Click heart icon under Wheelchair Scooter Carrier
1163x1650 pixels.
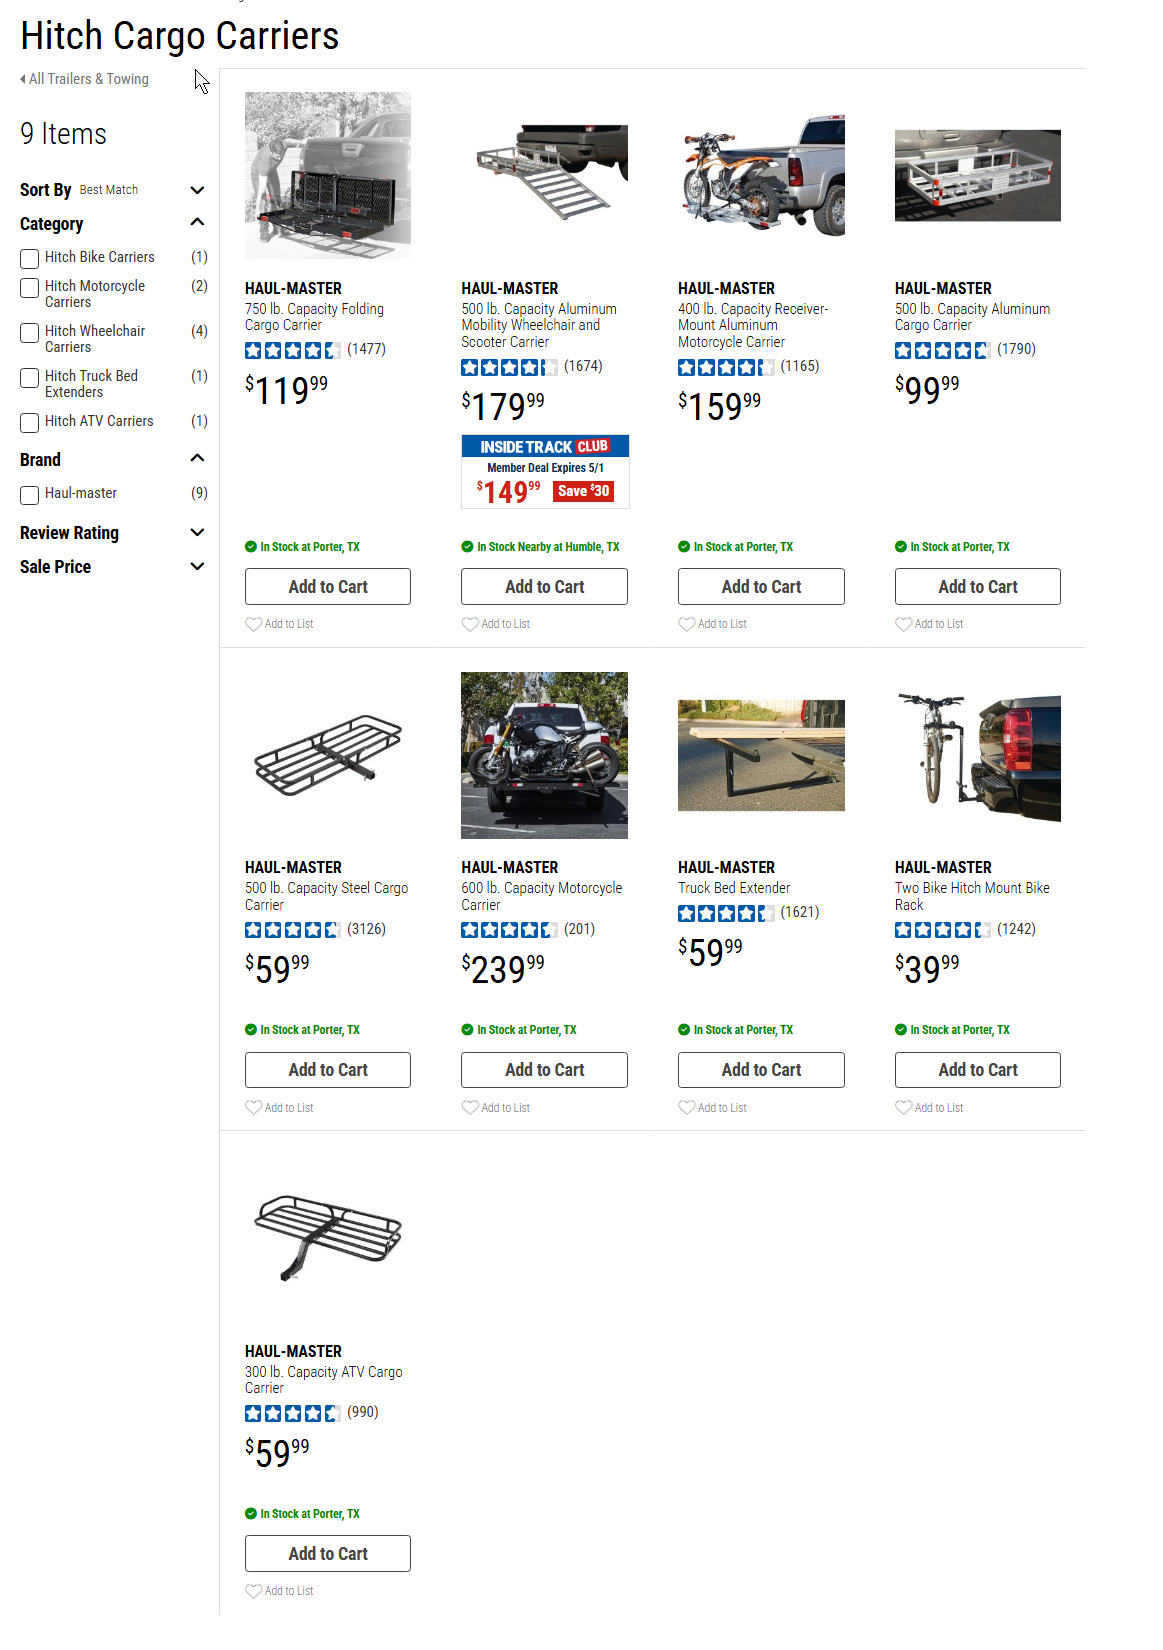470,624
